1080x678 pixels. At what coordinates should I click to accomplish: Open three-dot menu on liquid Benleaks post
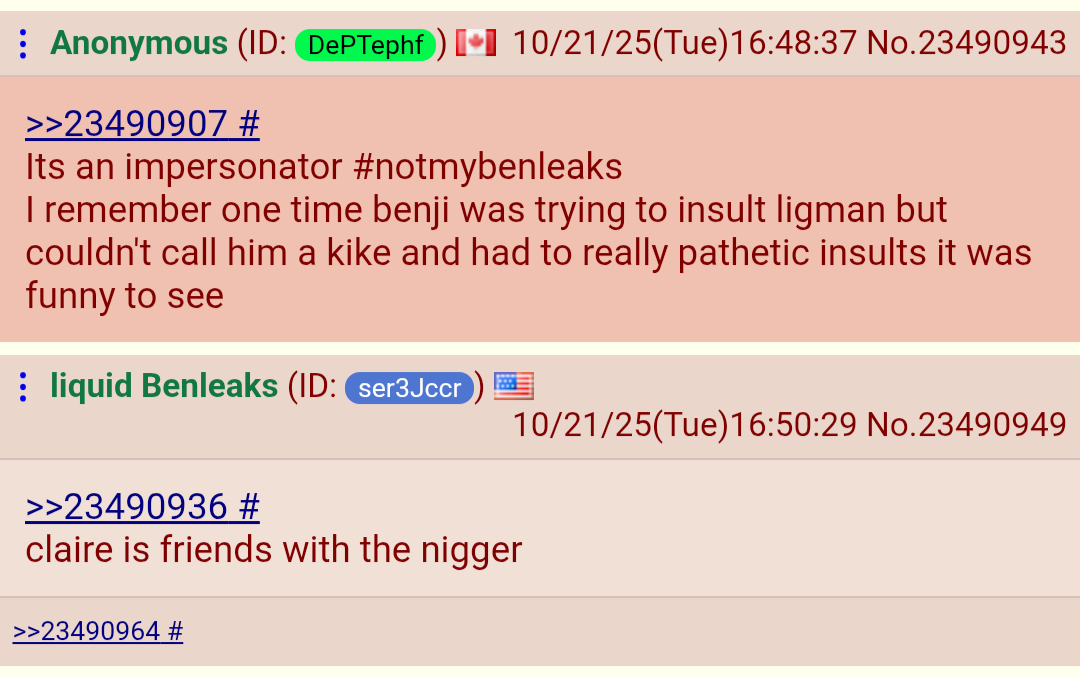[23, 387]
